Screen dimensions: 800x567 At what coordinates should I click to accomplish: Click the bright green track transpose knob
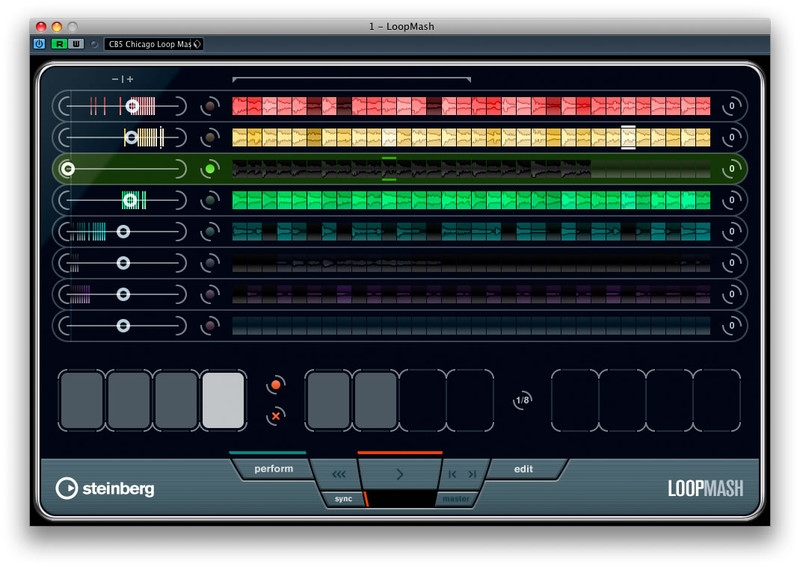732,200
